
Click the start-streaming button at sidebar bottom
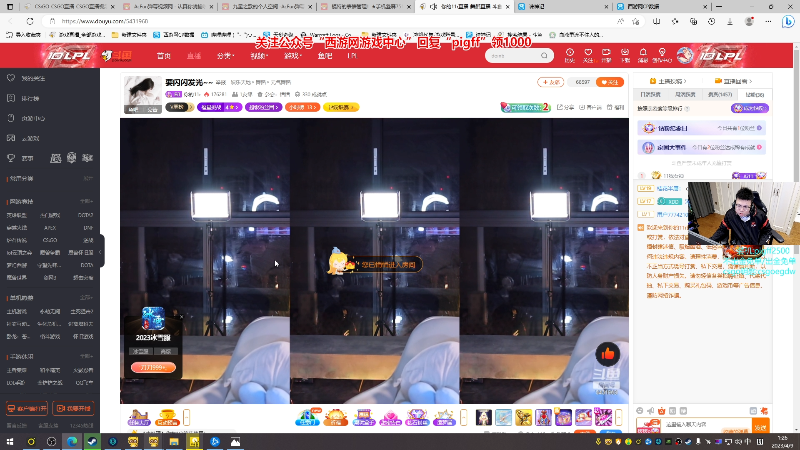click(73, 409)
